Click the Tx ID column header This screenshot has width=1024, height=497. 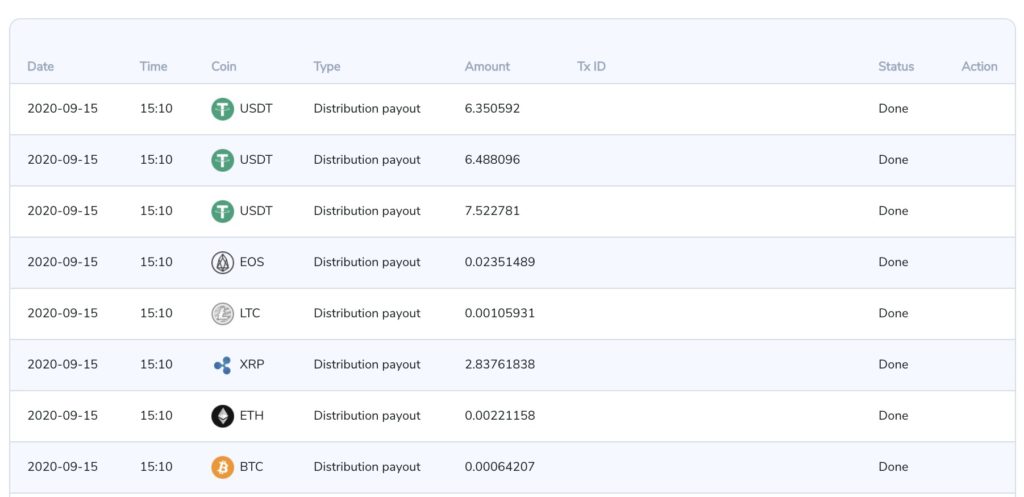tap(591, 67)
